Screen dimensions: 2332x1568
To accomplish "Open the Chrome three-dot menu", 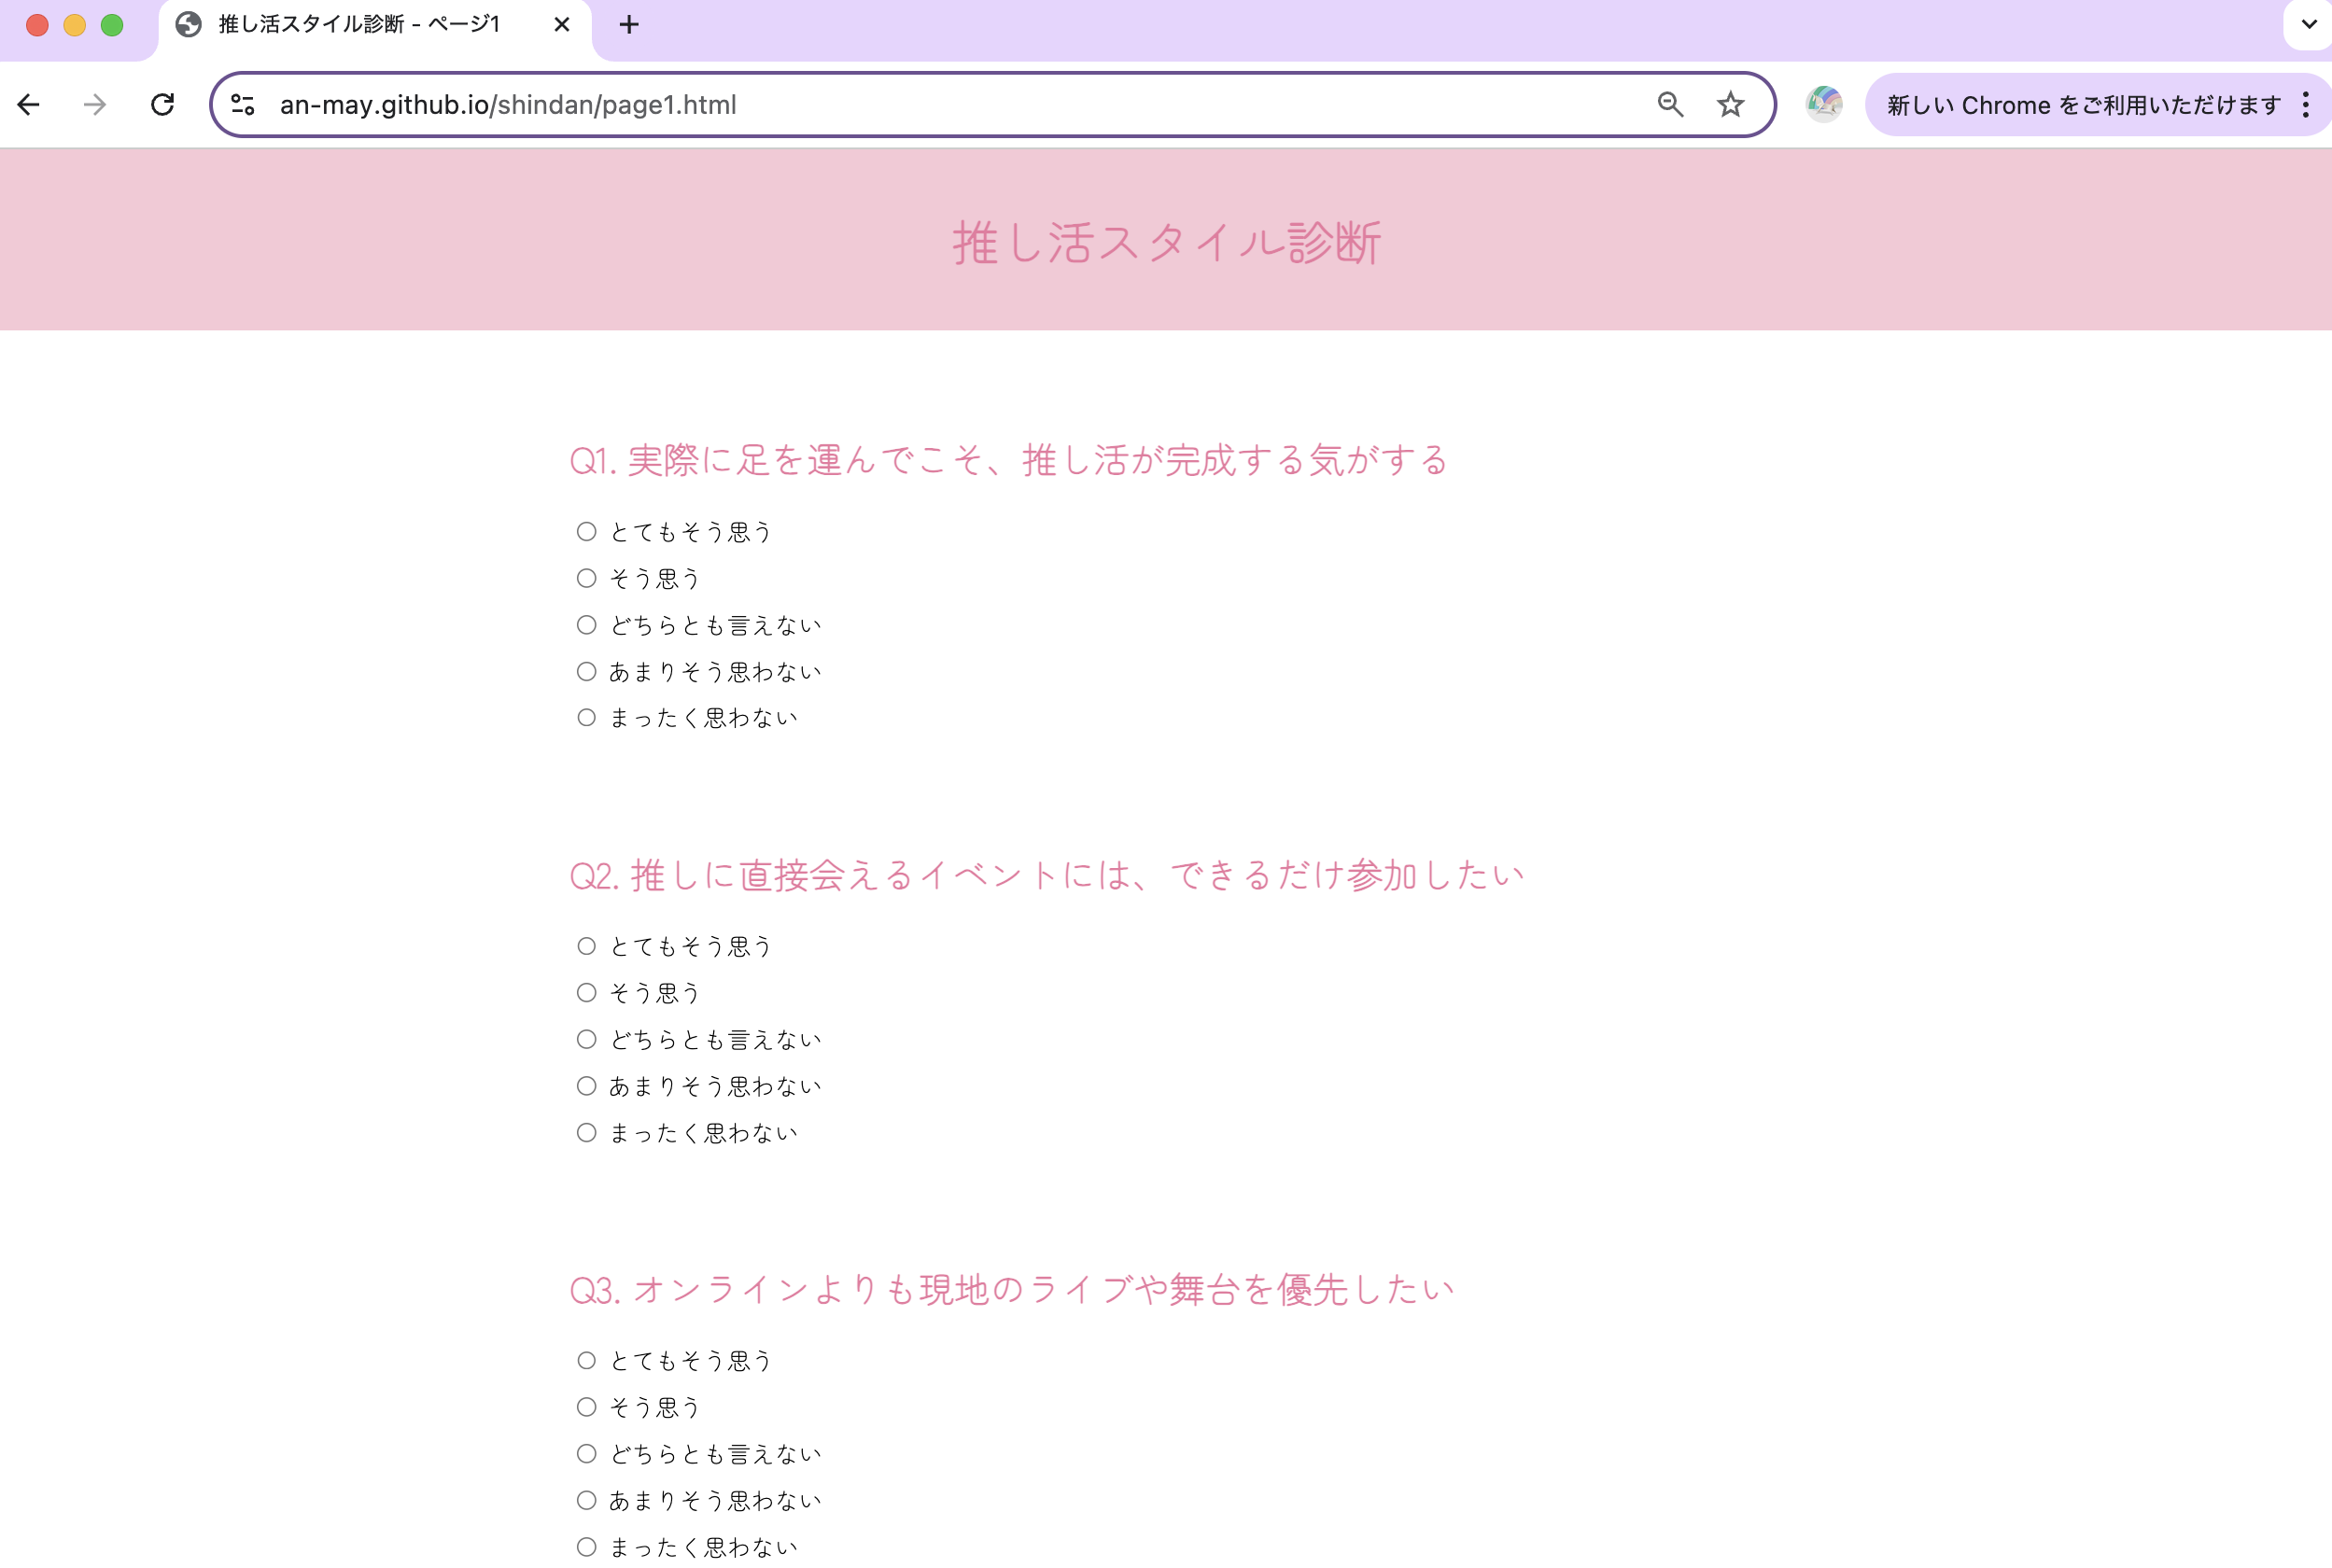I will coord(2305,104).
